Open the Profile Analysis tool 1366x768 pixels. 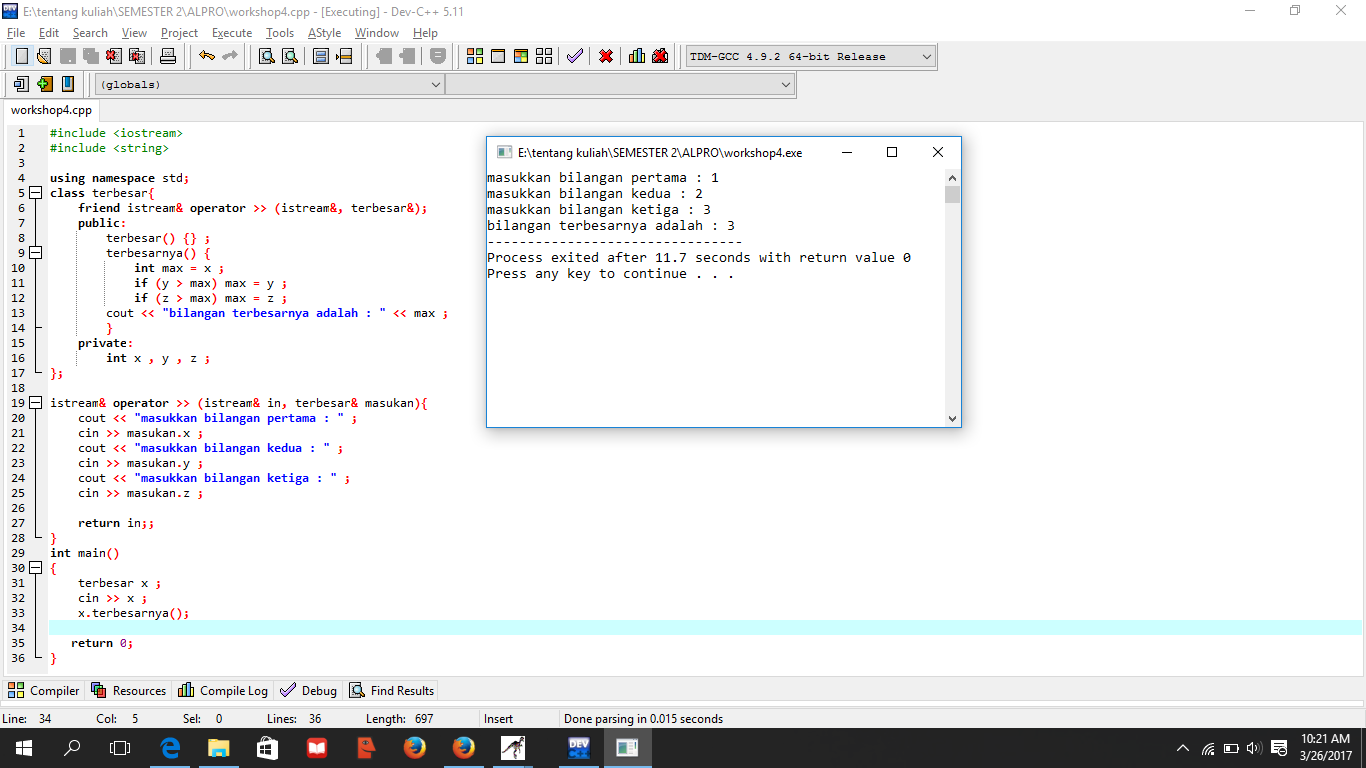click(x=637, y=56)
